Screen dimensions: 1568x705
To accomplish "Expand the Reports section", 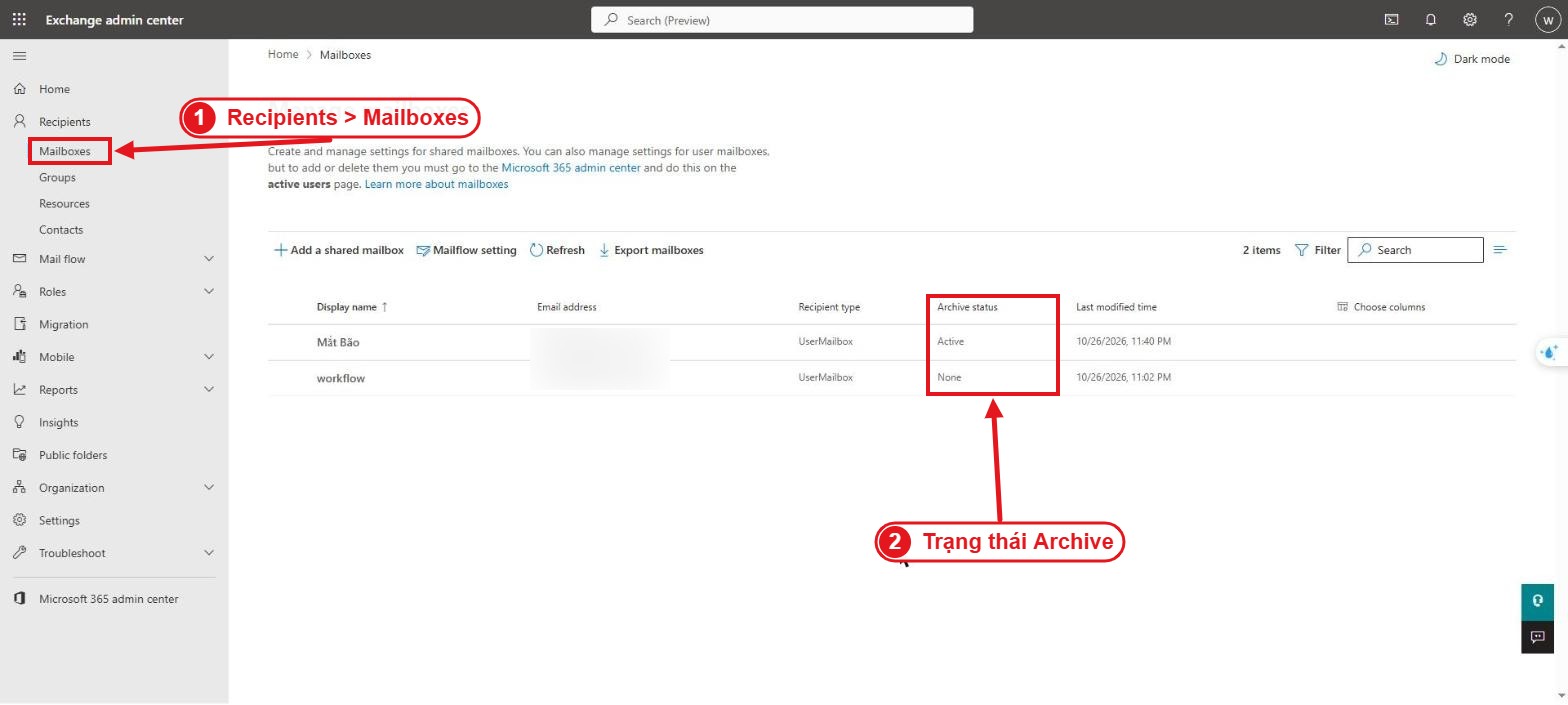I will point(209,390).
